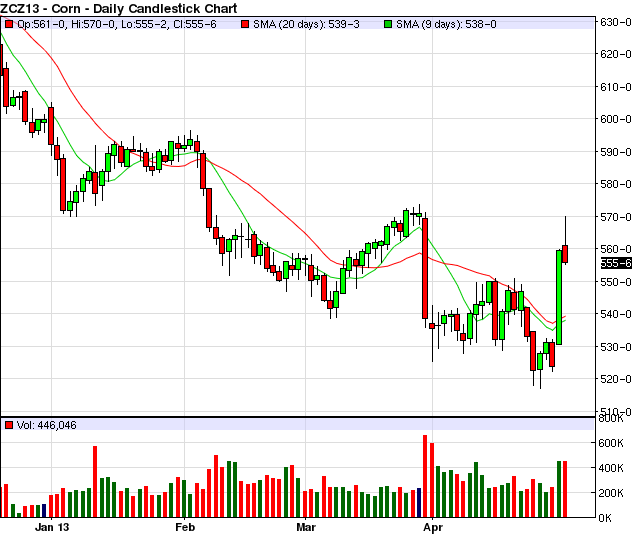Viewport: 640px width, 536px height.
Task: Click the OHLC values text Op:561-0
Action: coord(41,24)
